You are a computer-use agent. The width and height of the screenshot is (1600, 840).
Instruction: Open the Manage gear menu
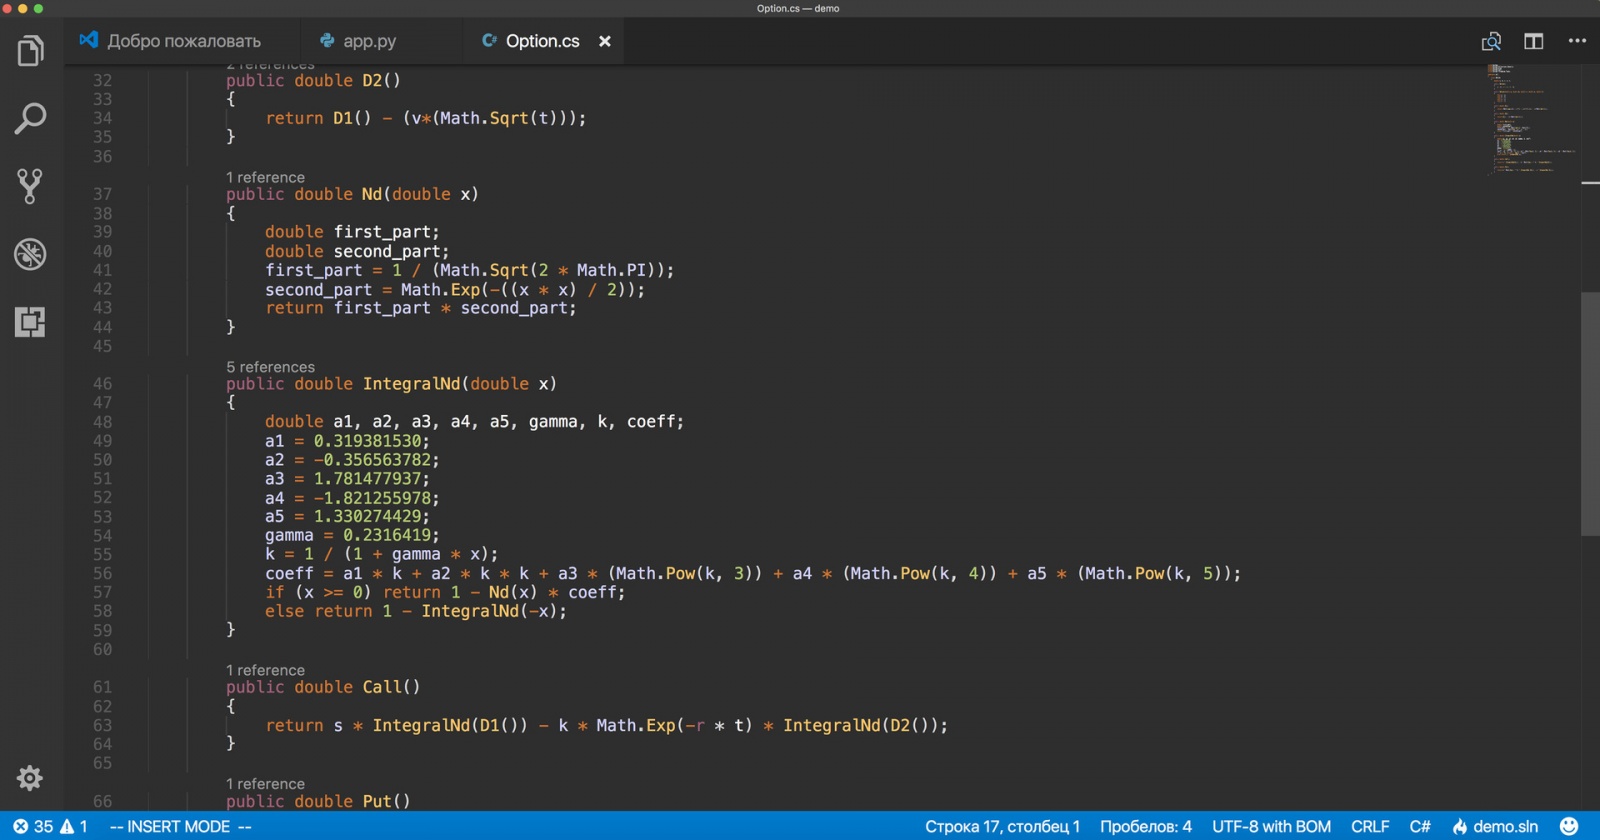[30, 778]
